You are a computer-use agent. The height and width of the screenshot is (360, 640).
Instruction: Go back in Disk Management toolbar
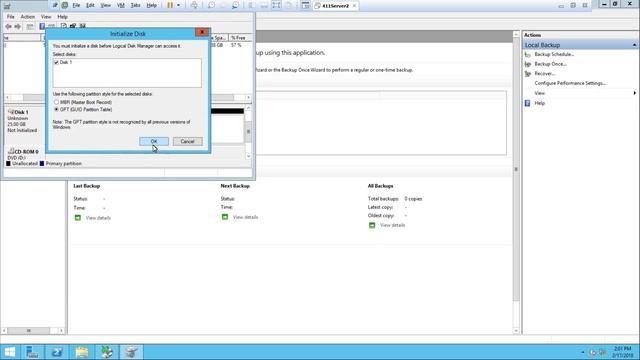(x=8, y=26)
